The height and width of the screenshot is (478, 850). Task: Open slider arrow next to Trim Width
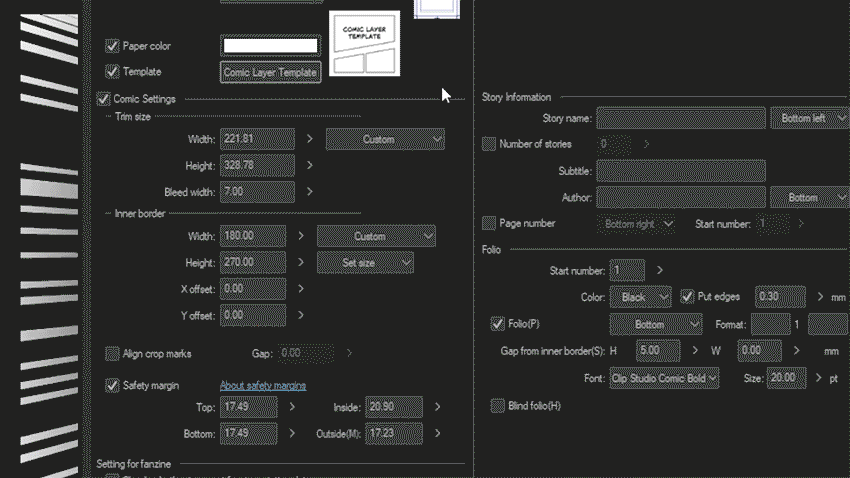tap(310, 139)
